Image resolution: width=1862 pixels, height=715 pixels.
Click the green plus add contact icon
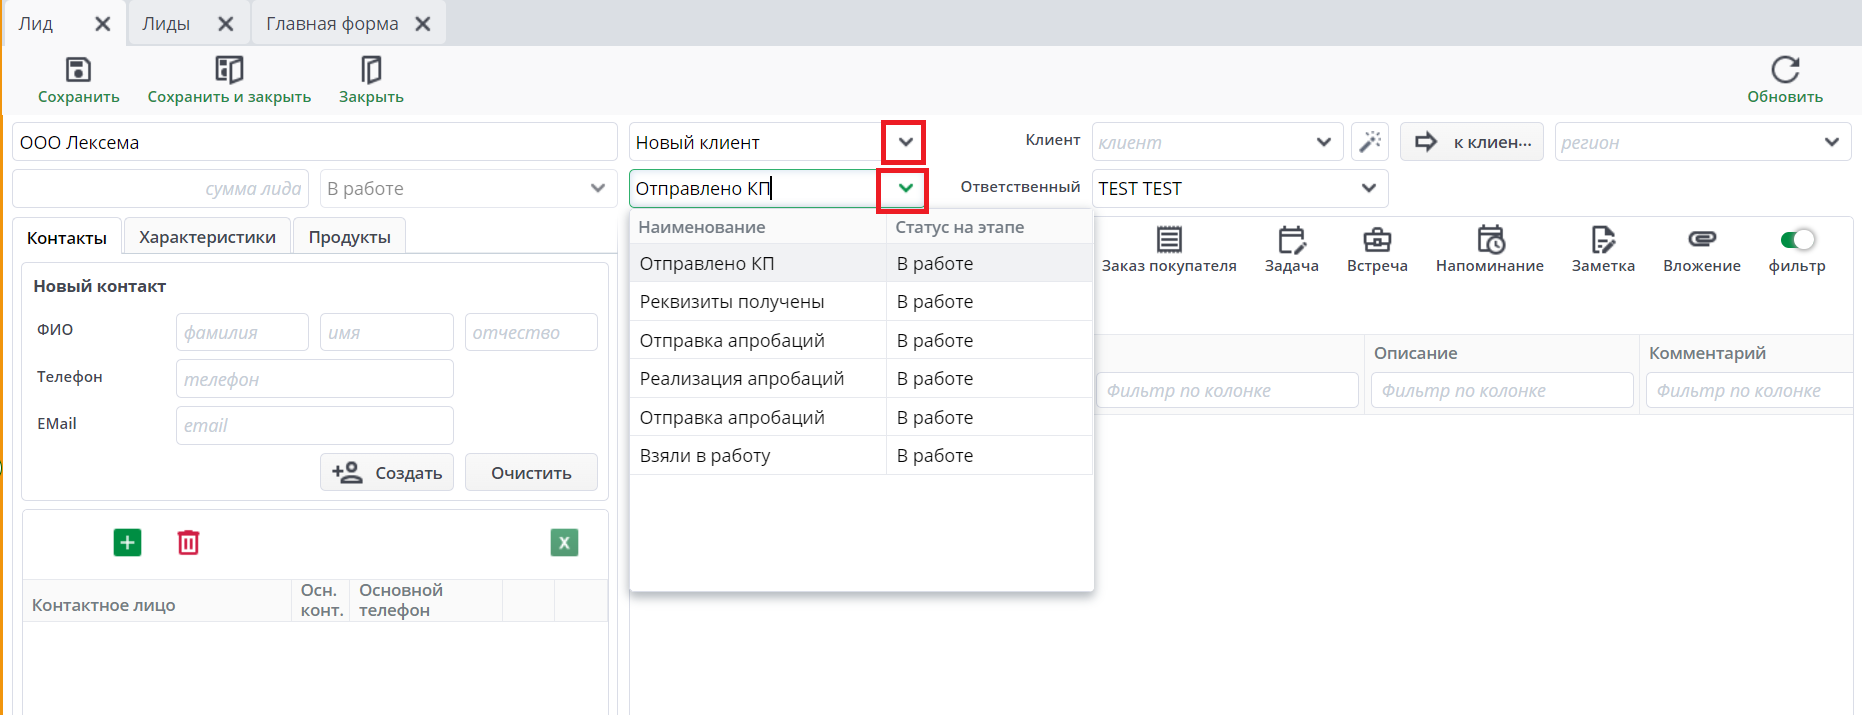(127, 543)
